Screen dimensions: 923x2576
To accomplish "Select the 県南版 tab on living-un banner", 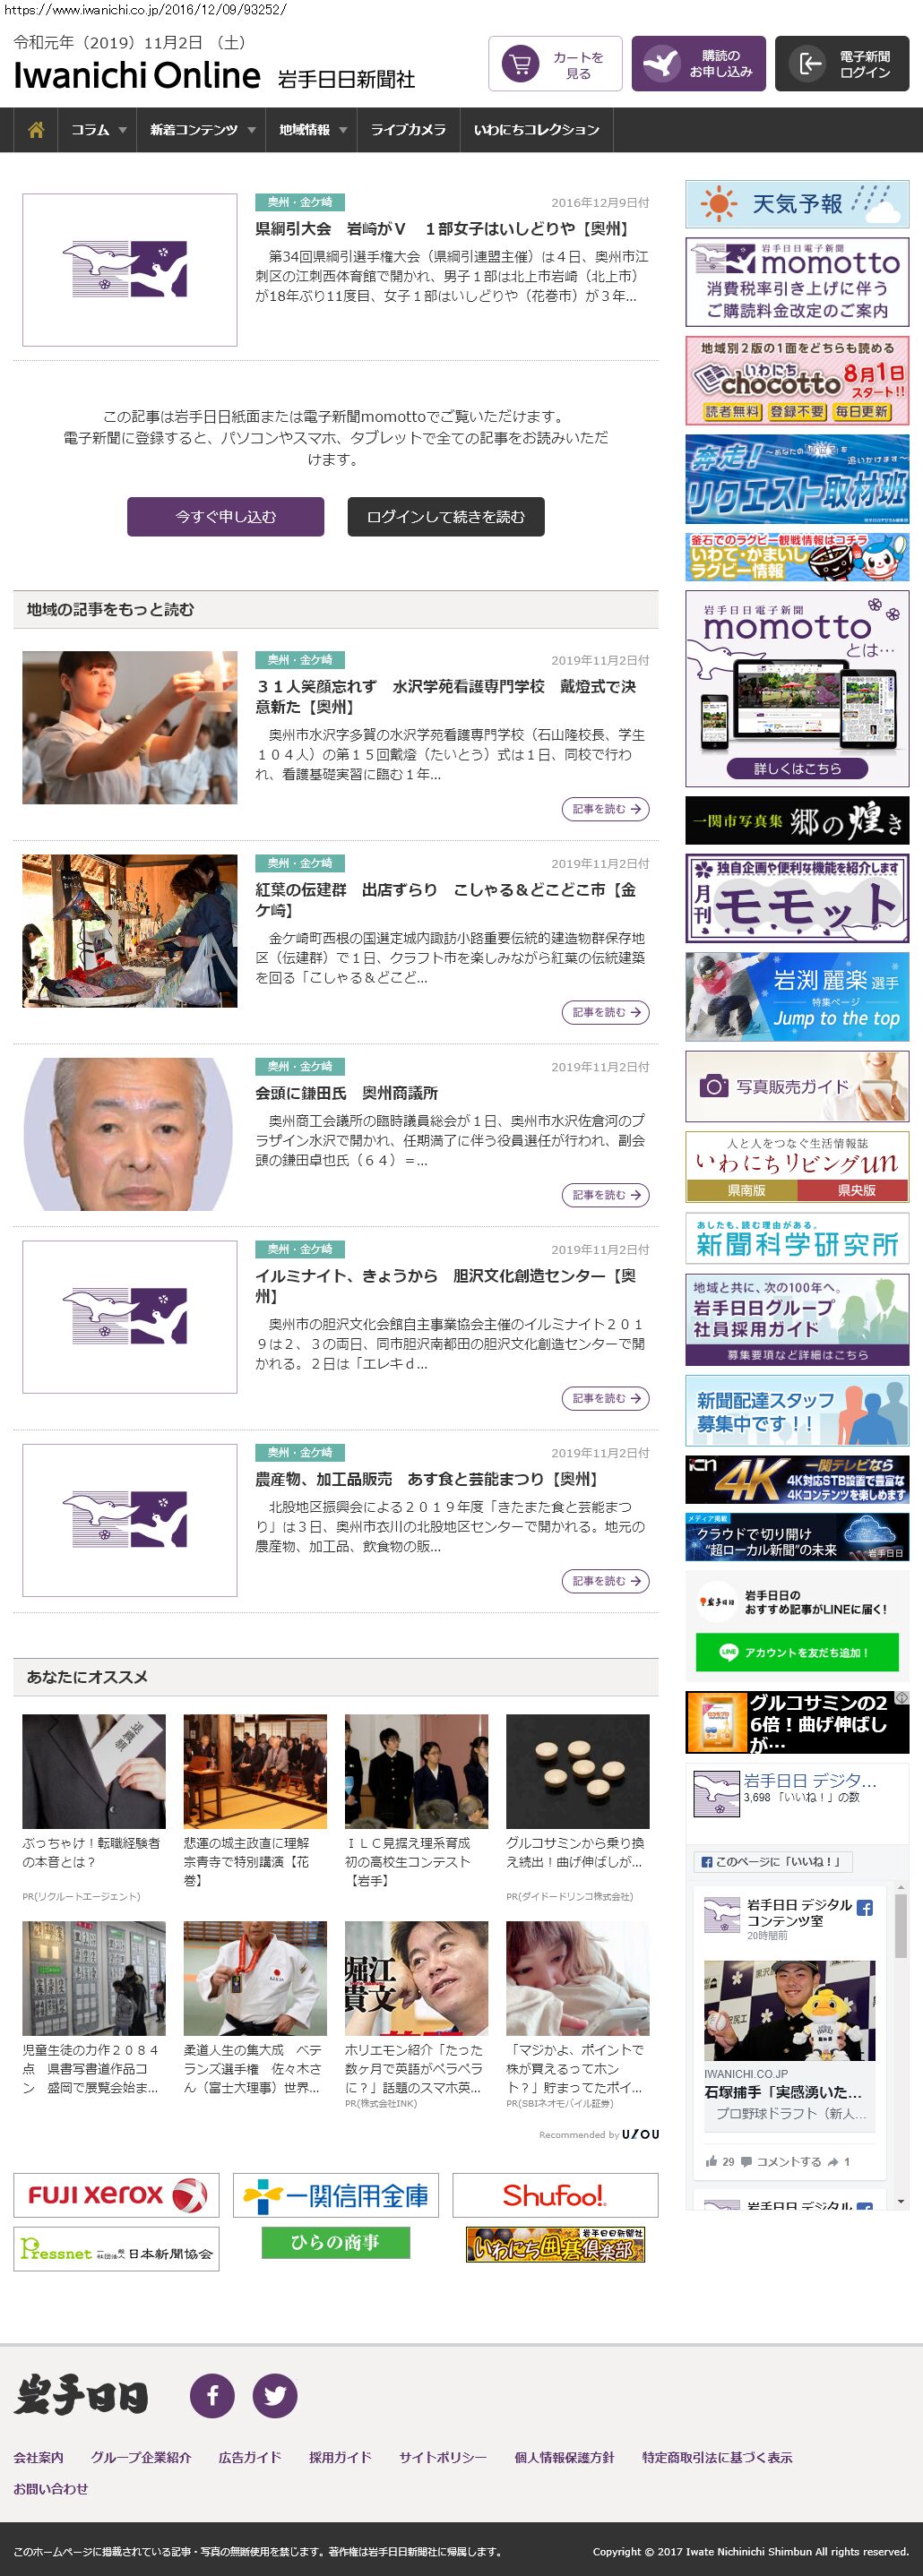I will (x=741, y=1190).
